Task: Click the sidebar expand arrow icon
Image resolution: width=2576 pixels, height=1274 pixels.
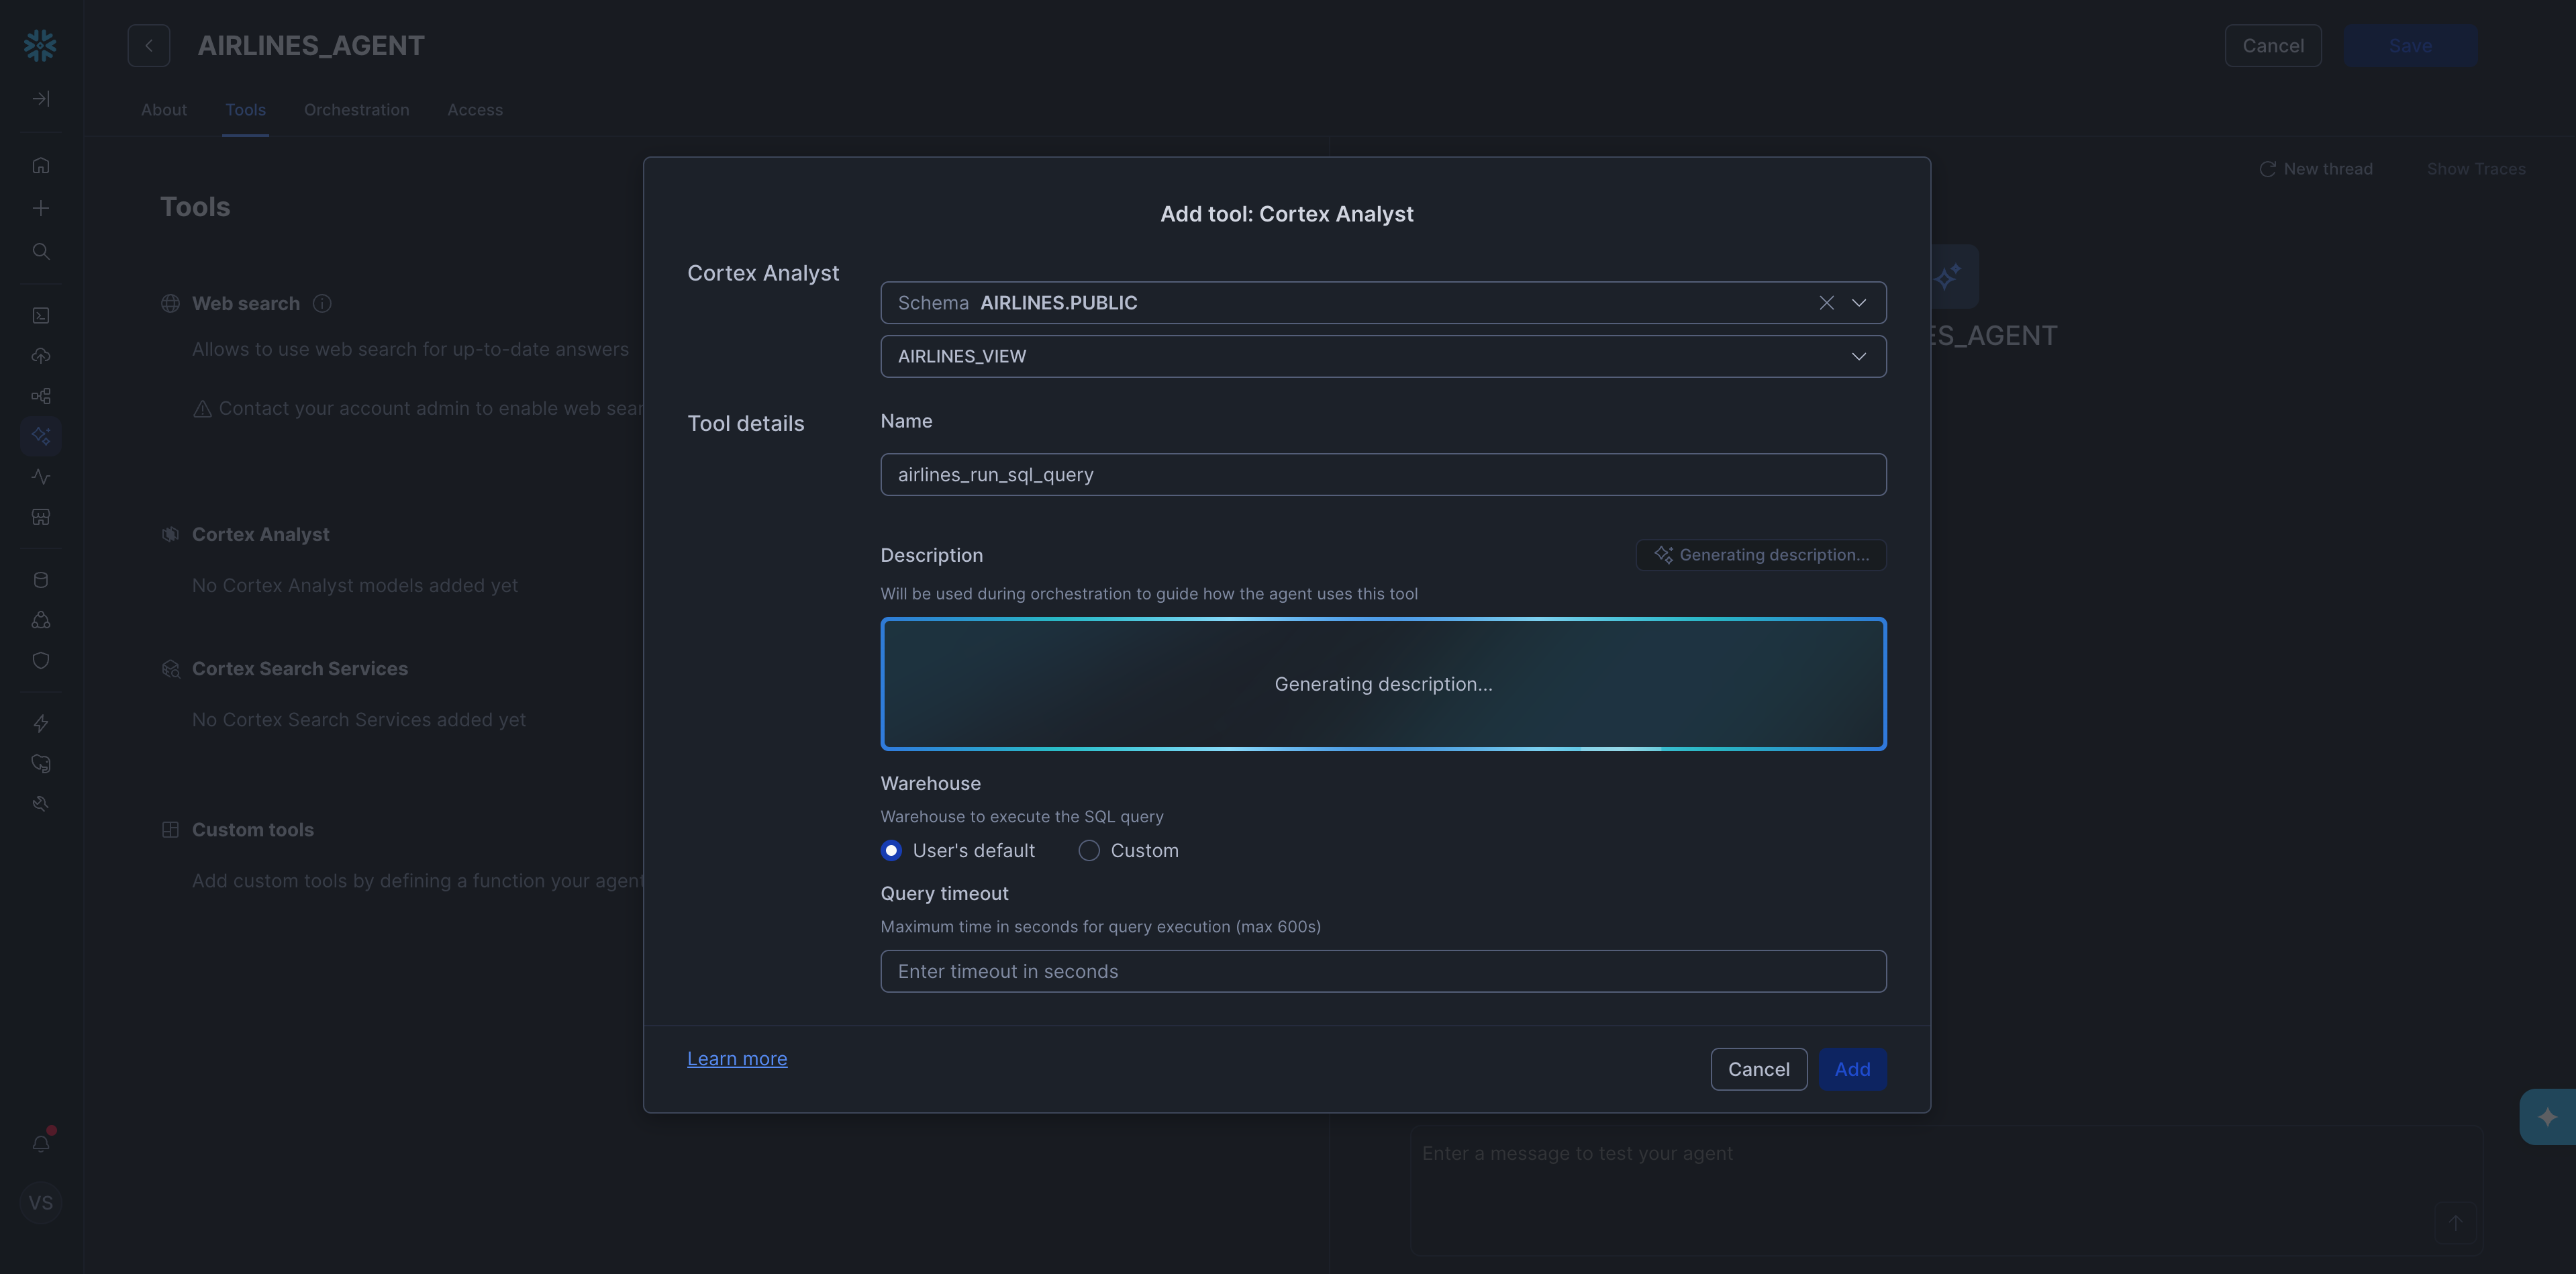Action: click(40, 98)
